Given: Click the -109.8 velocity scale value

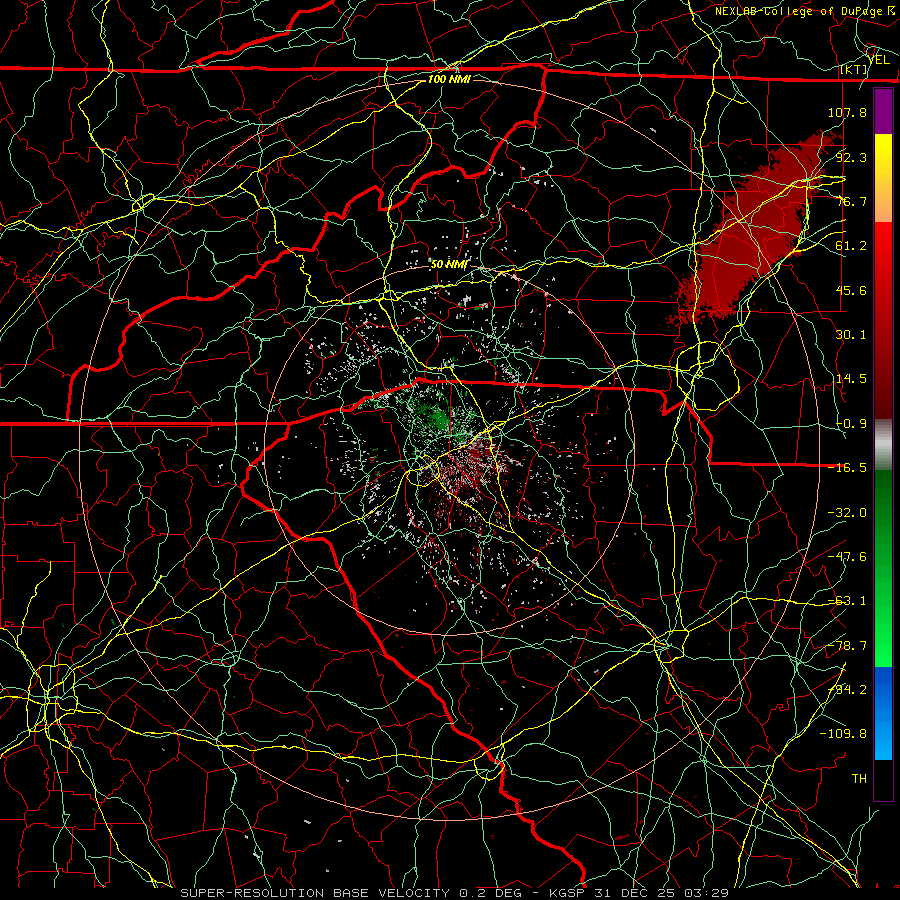Looking at the screenshot, I should (x=843, y=734).
